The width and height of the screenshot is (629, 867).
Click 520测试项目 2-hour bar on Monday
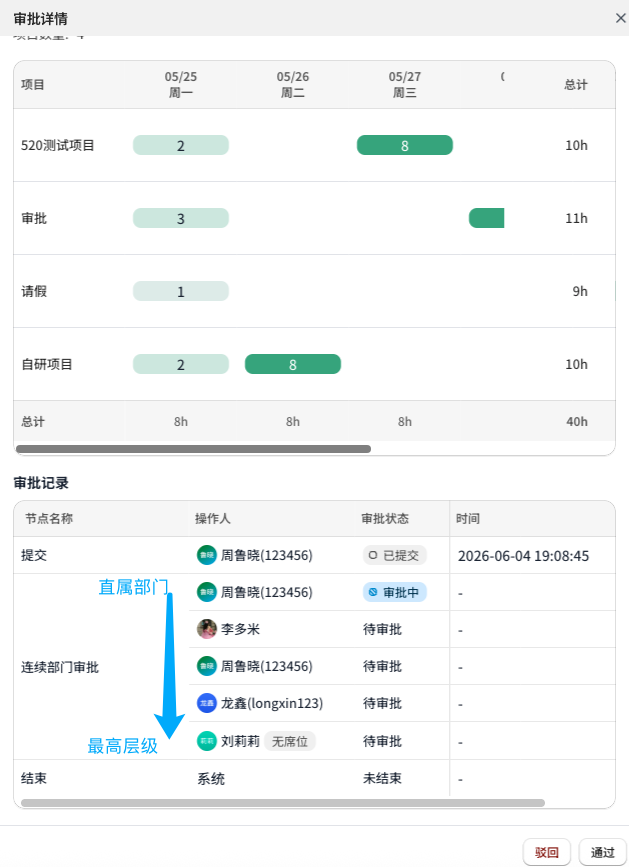181,145
